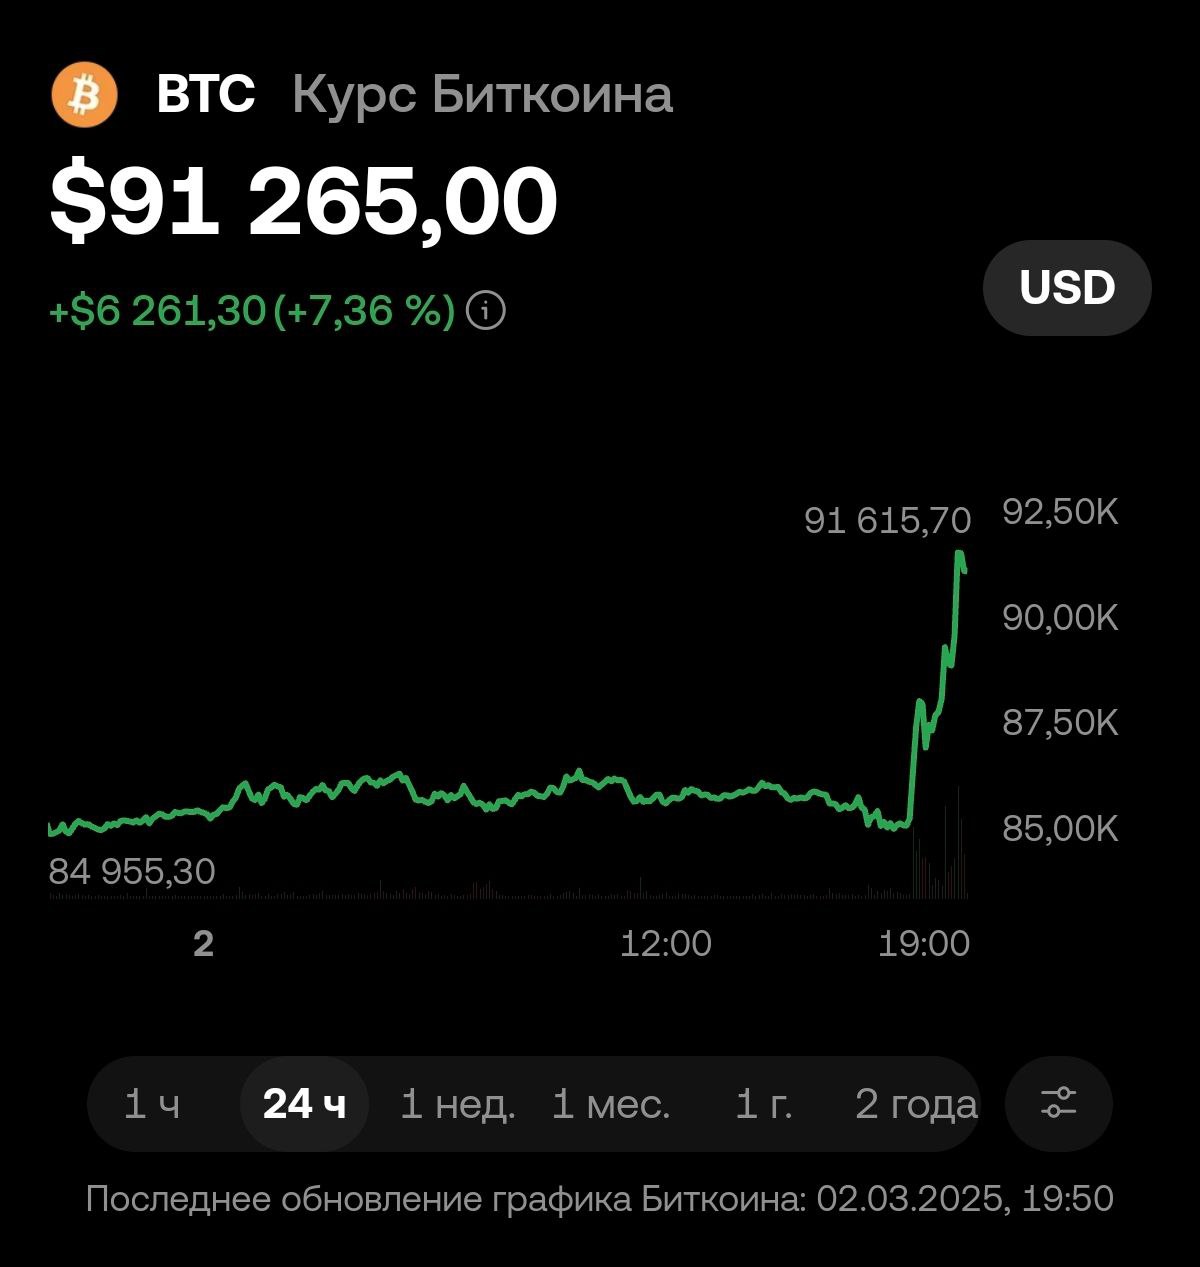Open the info icon beside percentage change

tap(487, 311)
